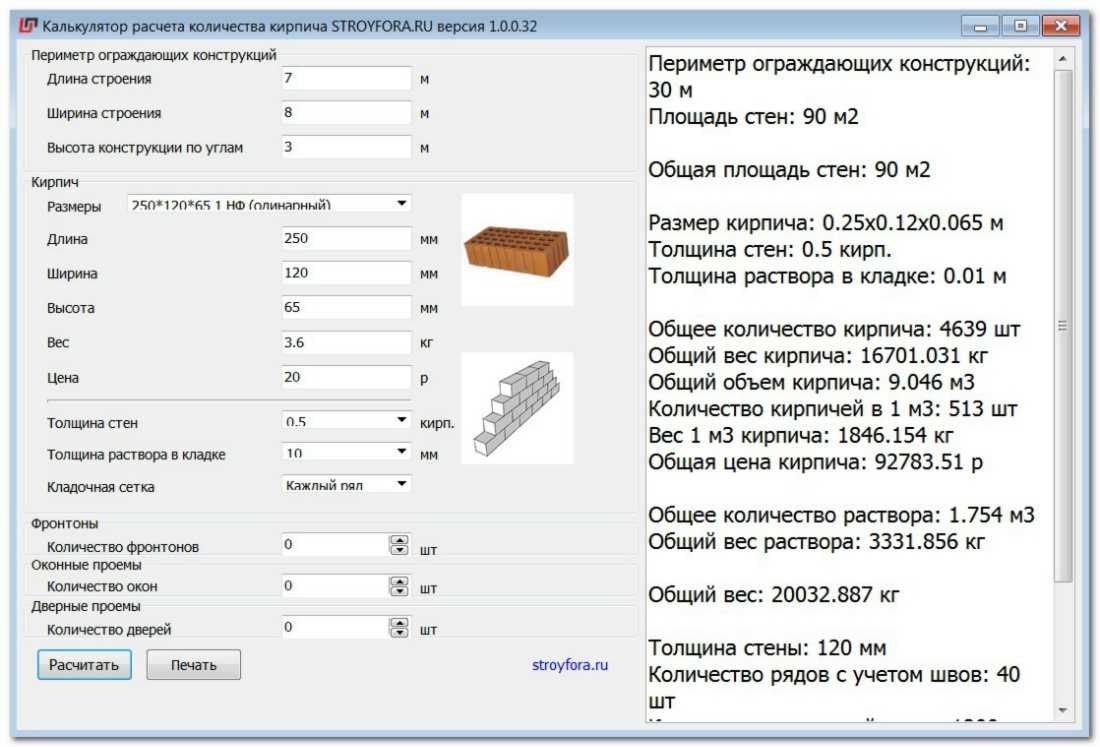
Task: Click the result line 'Общее количество раствора: 1.754 м3'
Action: click(x=841, y=515)
